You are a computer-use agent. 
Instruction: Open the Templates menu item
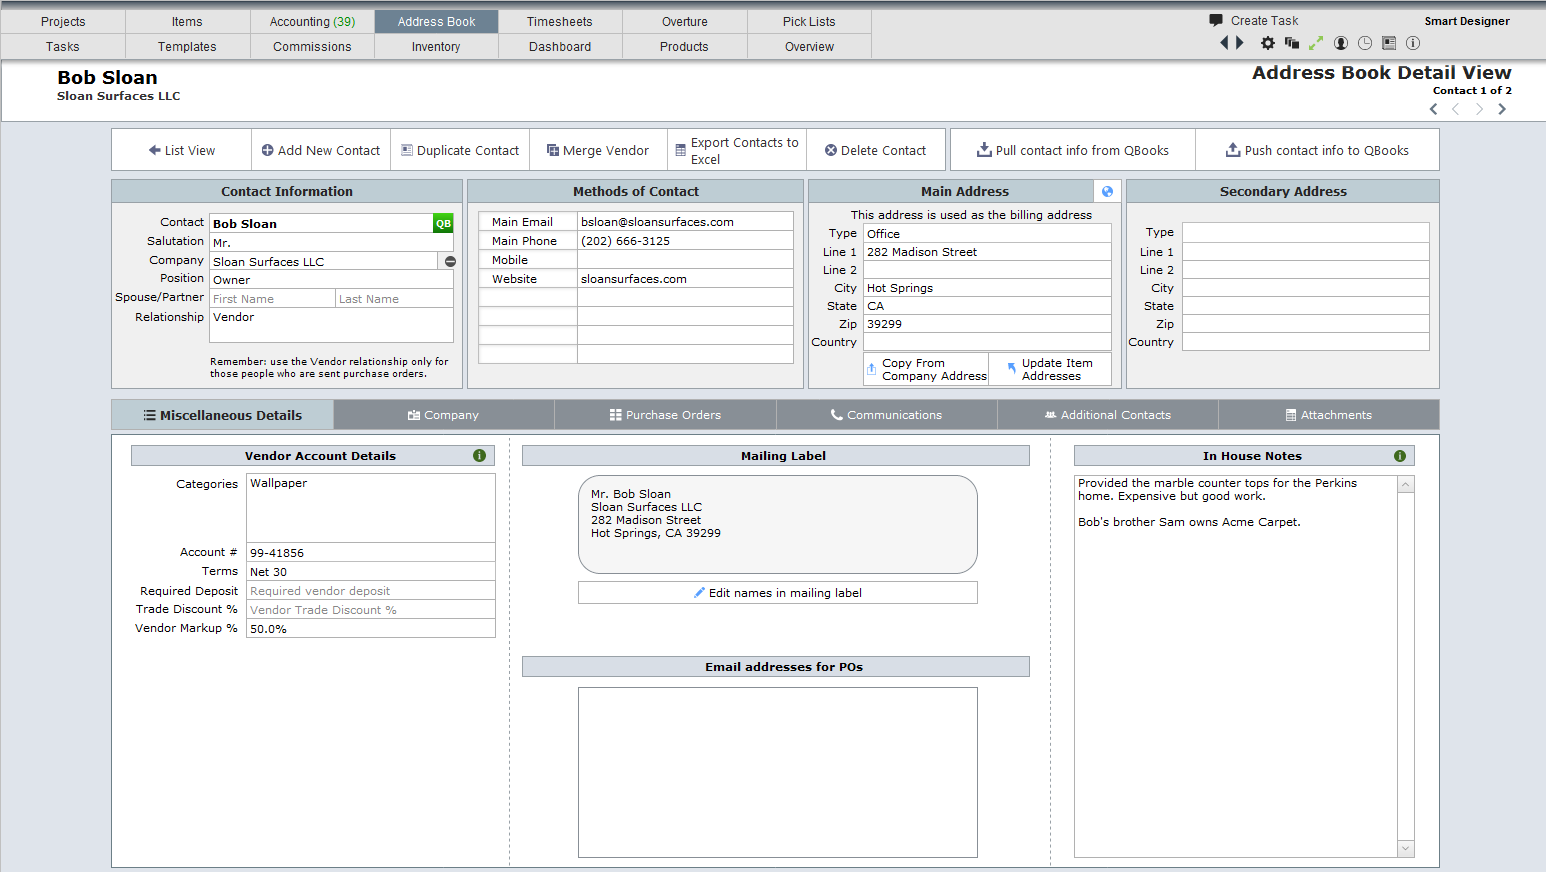click(x=187, y=46)
